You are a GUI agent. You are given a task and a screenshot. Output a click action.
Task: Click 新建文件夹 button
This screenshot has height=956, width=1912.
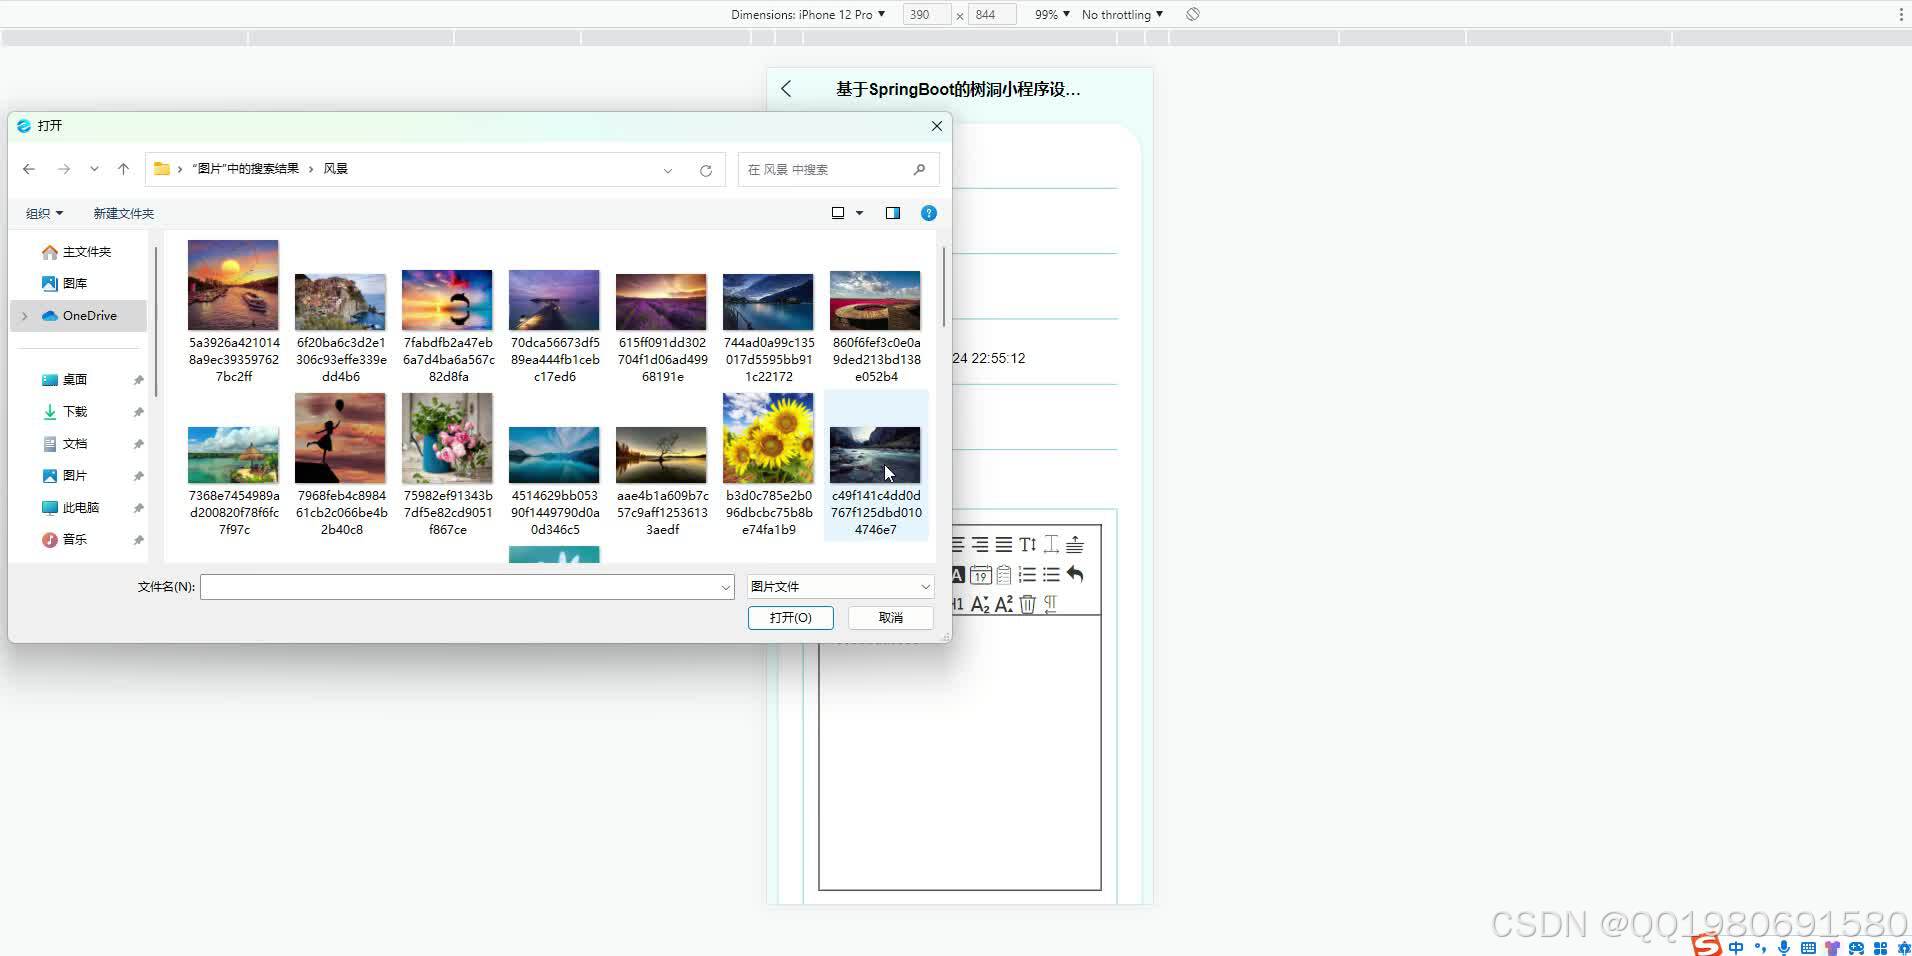123,213
